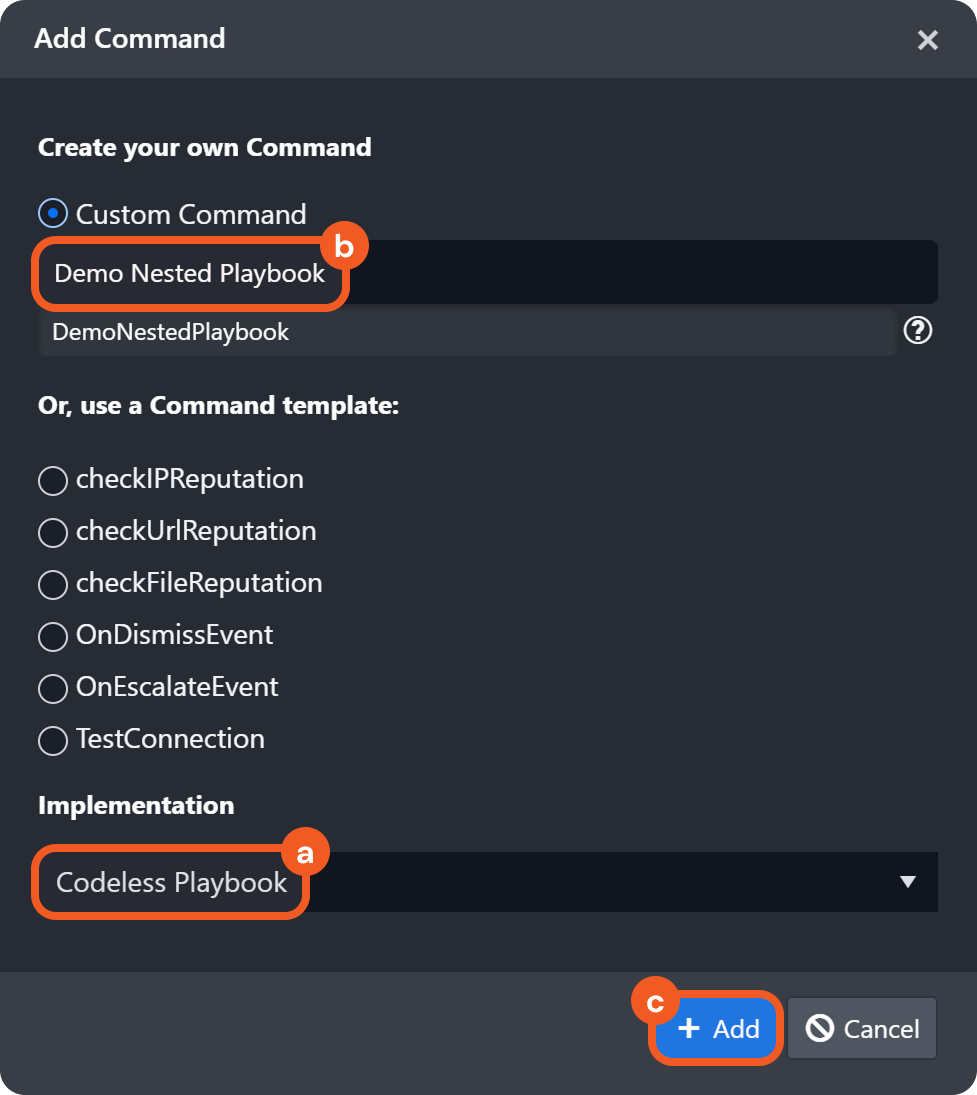The image size is (977, 1095).
Task: Click the prohibited icon on Cancel button
Action: [x=820, y=1028]
